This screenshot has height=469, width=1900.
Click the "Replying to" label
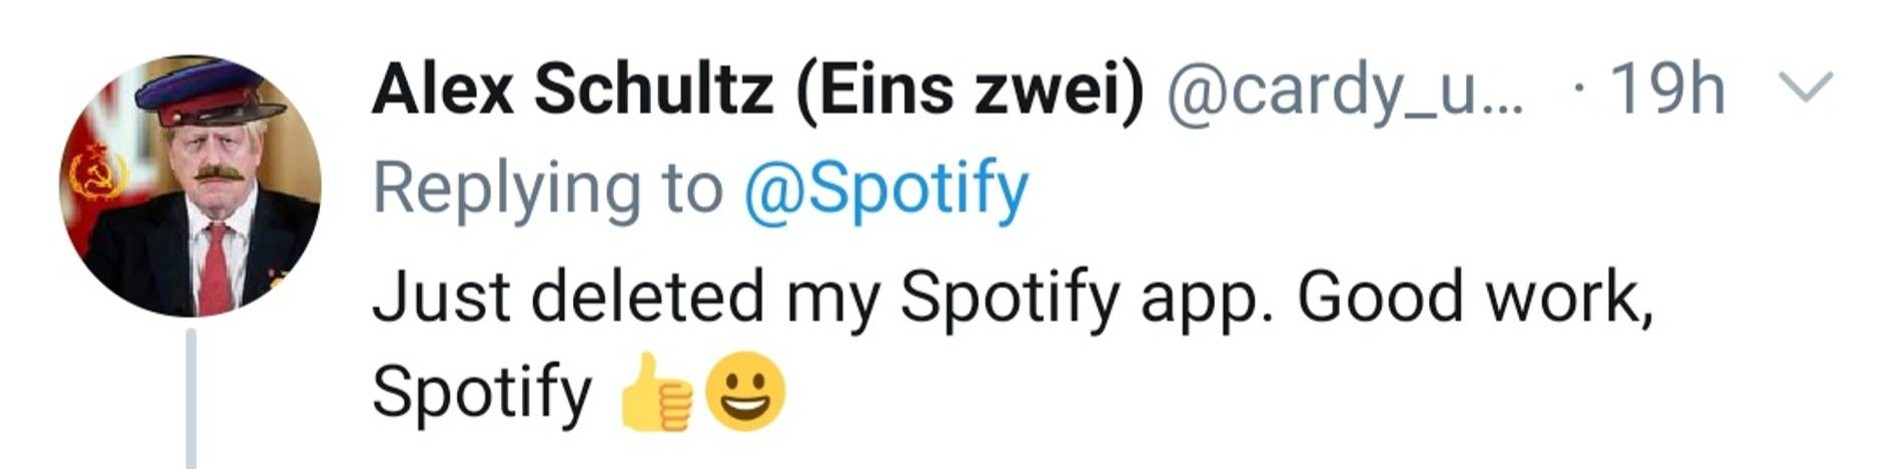tap(547, 188)
